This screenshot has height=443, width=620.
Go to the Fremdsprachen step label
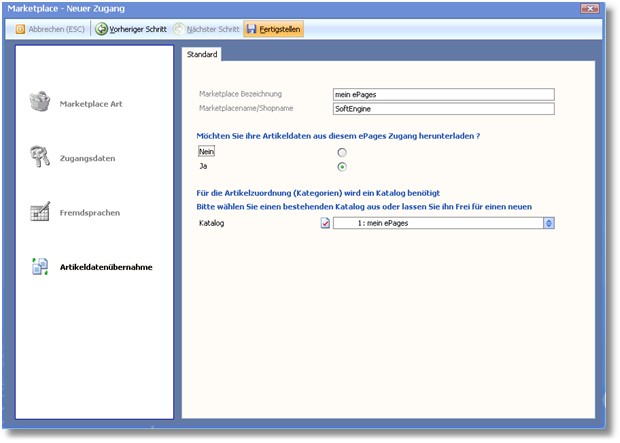point(92,213)
